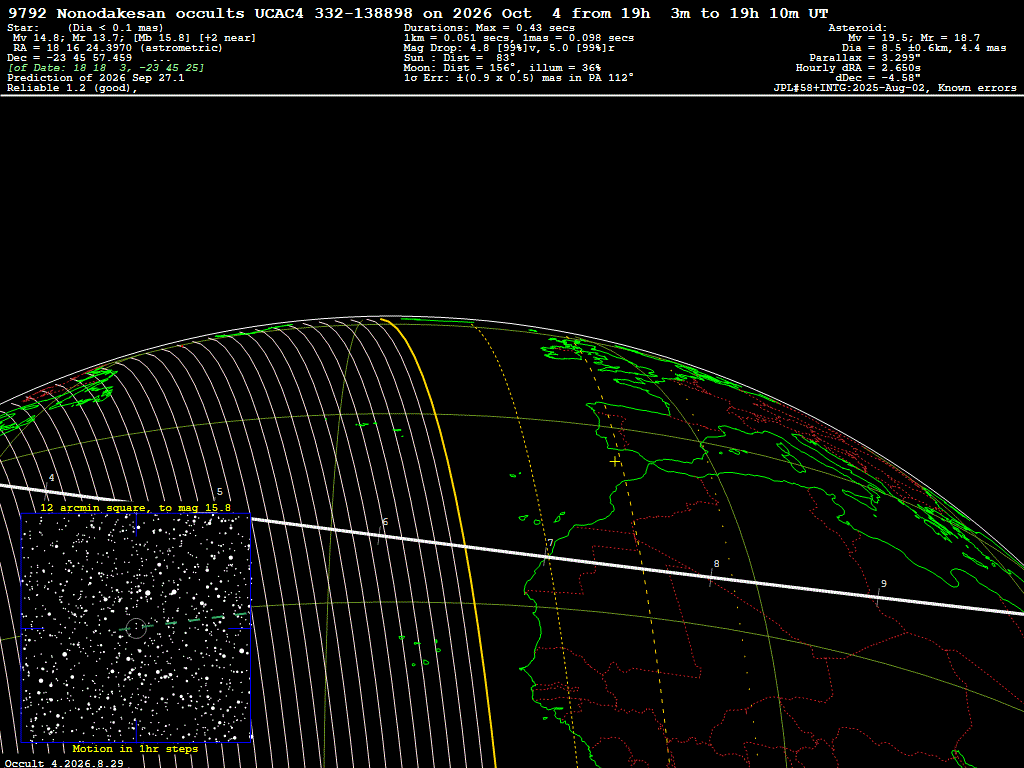This screenshot has height=768, width=1024.
Task: Click minute marker 8 on the occultation track
Action: [716, 564]
